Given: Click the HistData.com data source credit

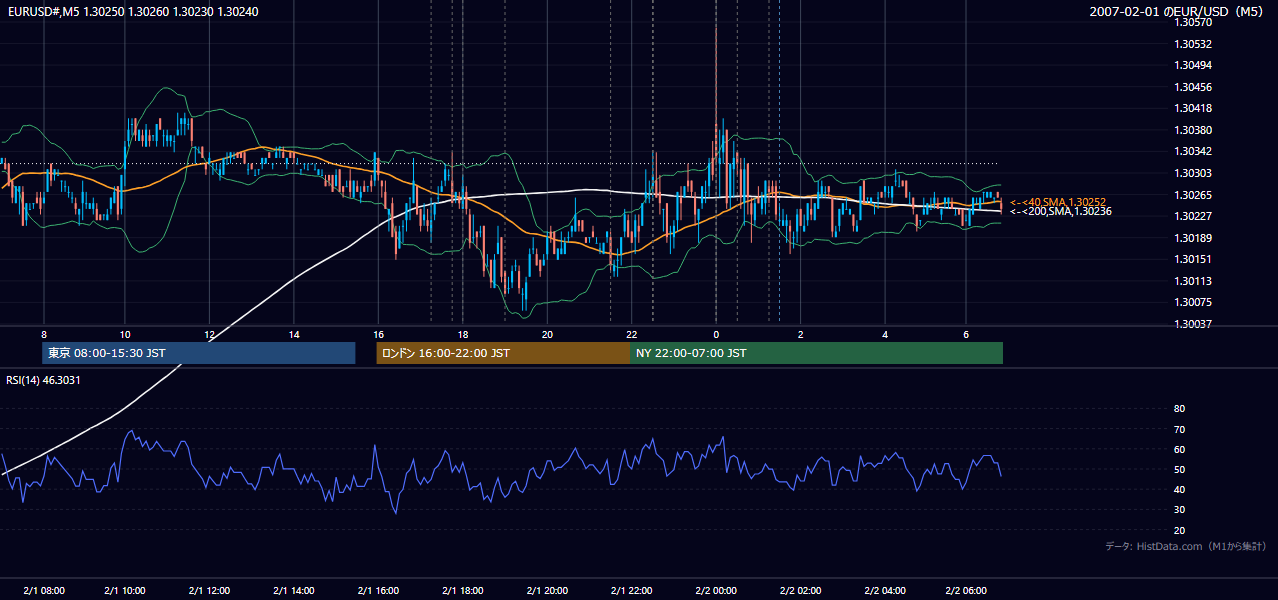Looking at the screenshot, I should (1186, 546).
